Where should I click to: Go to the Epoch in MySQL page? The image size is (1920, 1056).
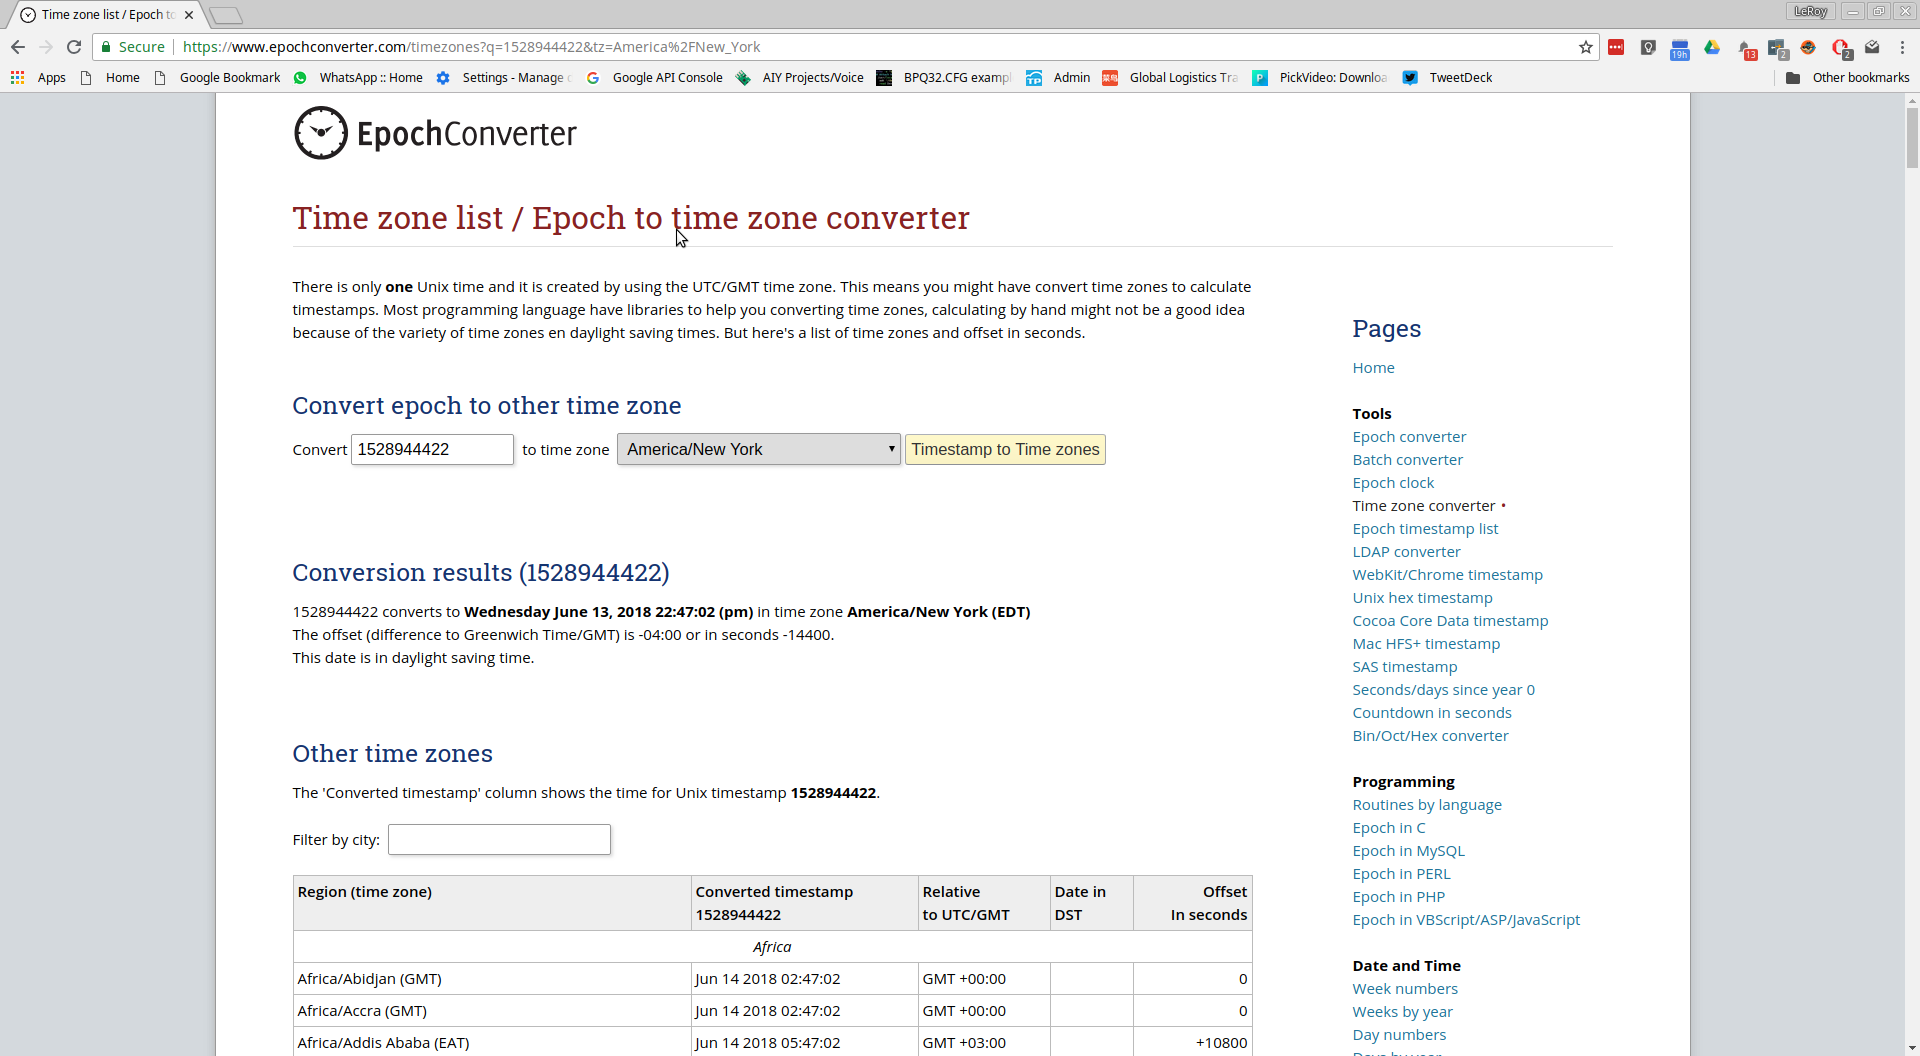[1408, 851]
